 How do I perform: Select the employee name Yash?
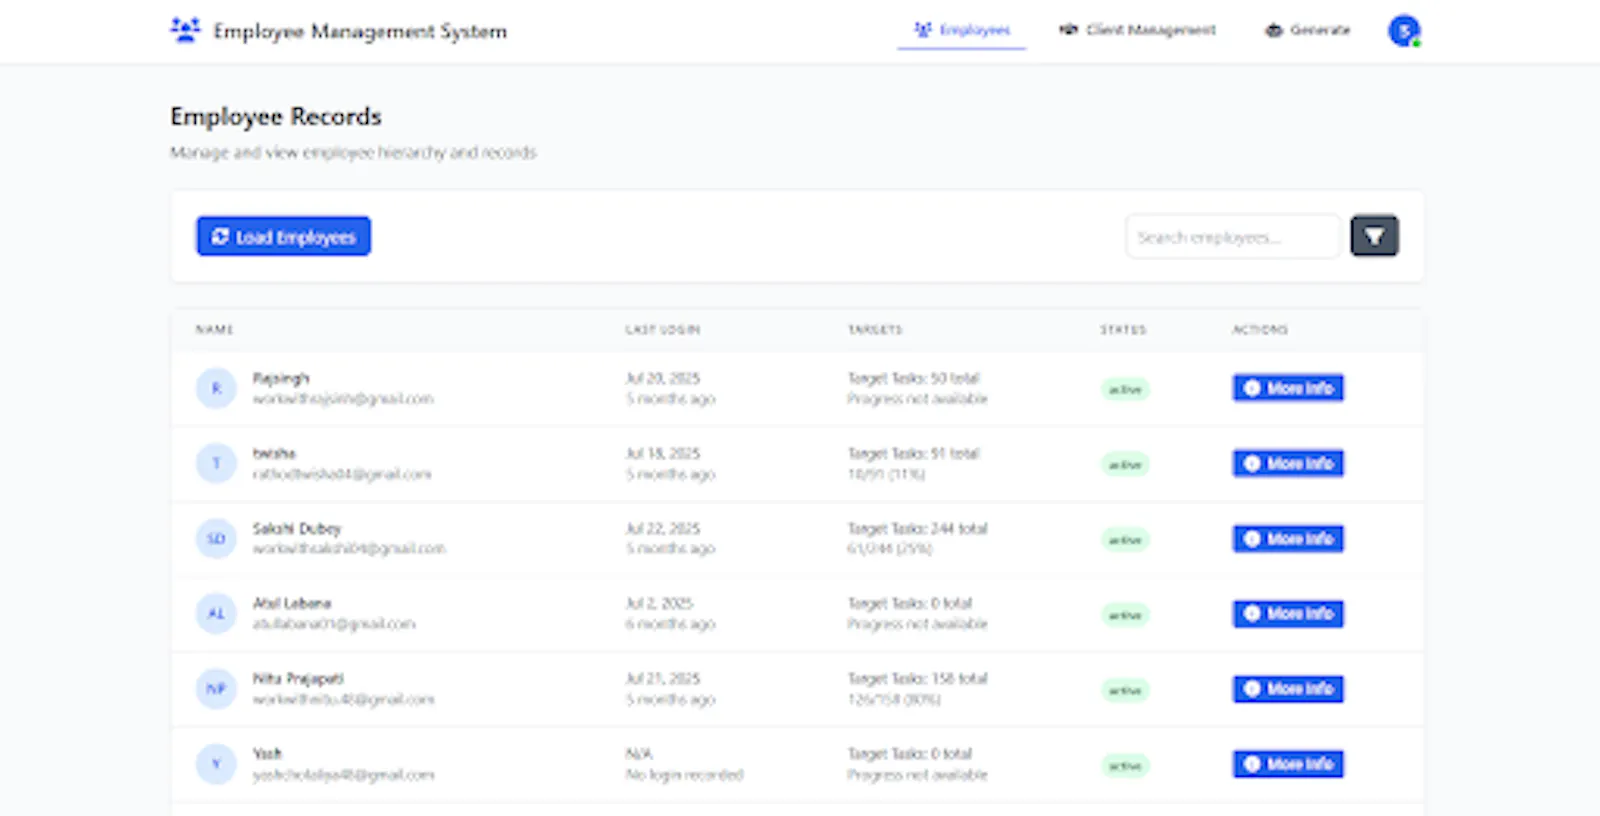coord(267,753)
